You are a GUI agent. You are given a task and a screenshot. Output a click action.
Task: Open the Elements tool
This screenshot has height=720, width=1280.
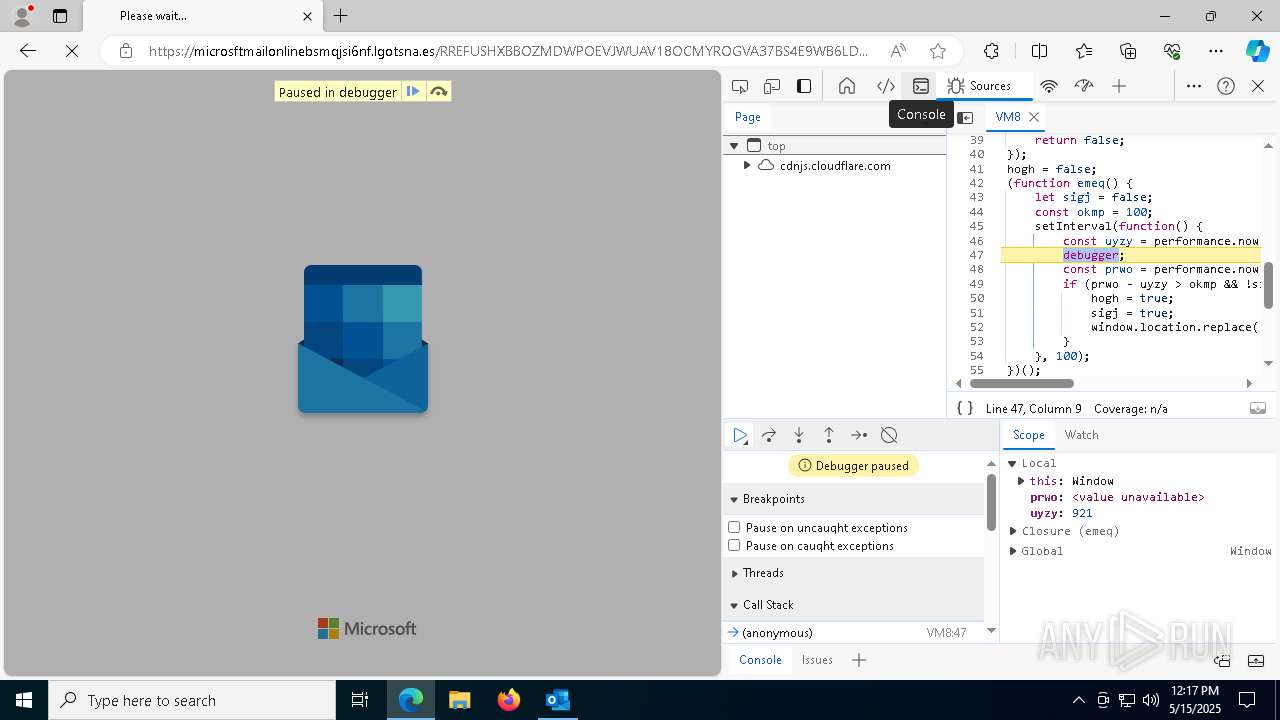pos(885,86)
